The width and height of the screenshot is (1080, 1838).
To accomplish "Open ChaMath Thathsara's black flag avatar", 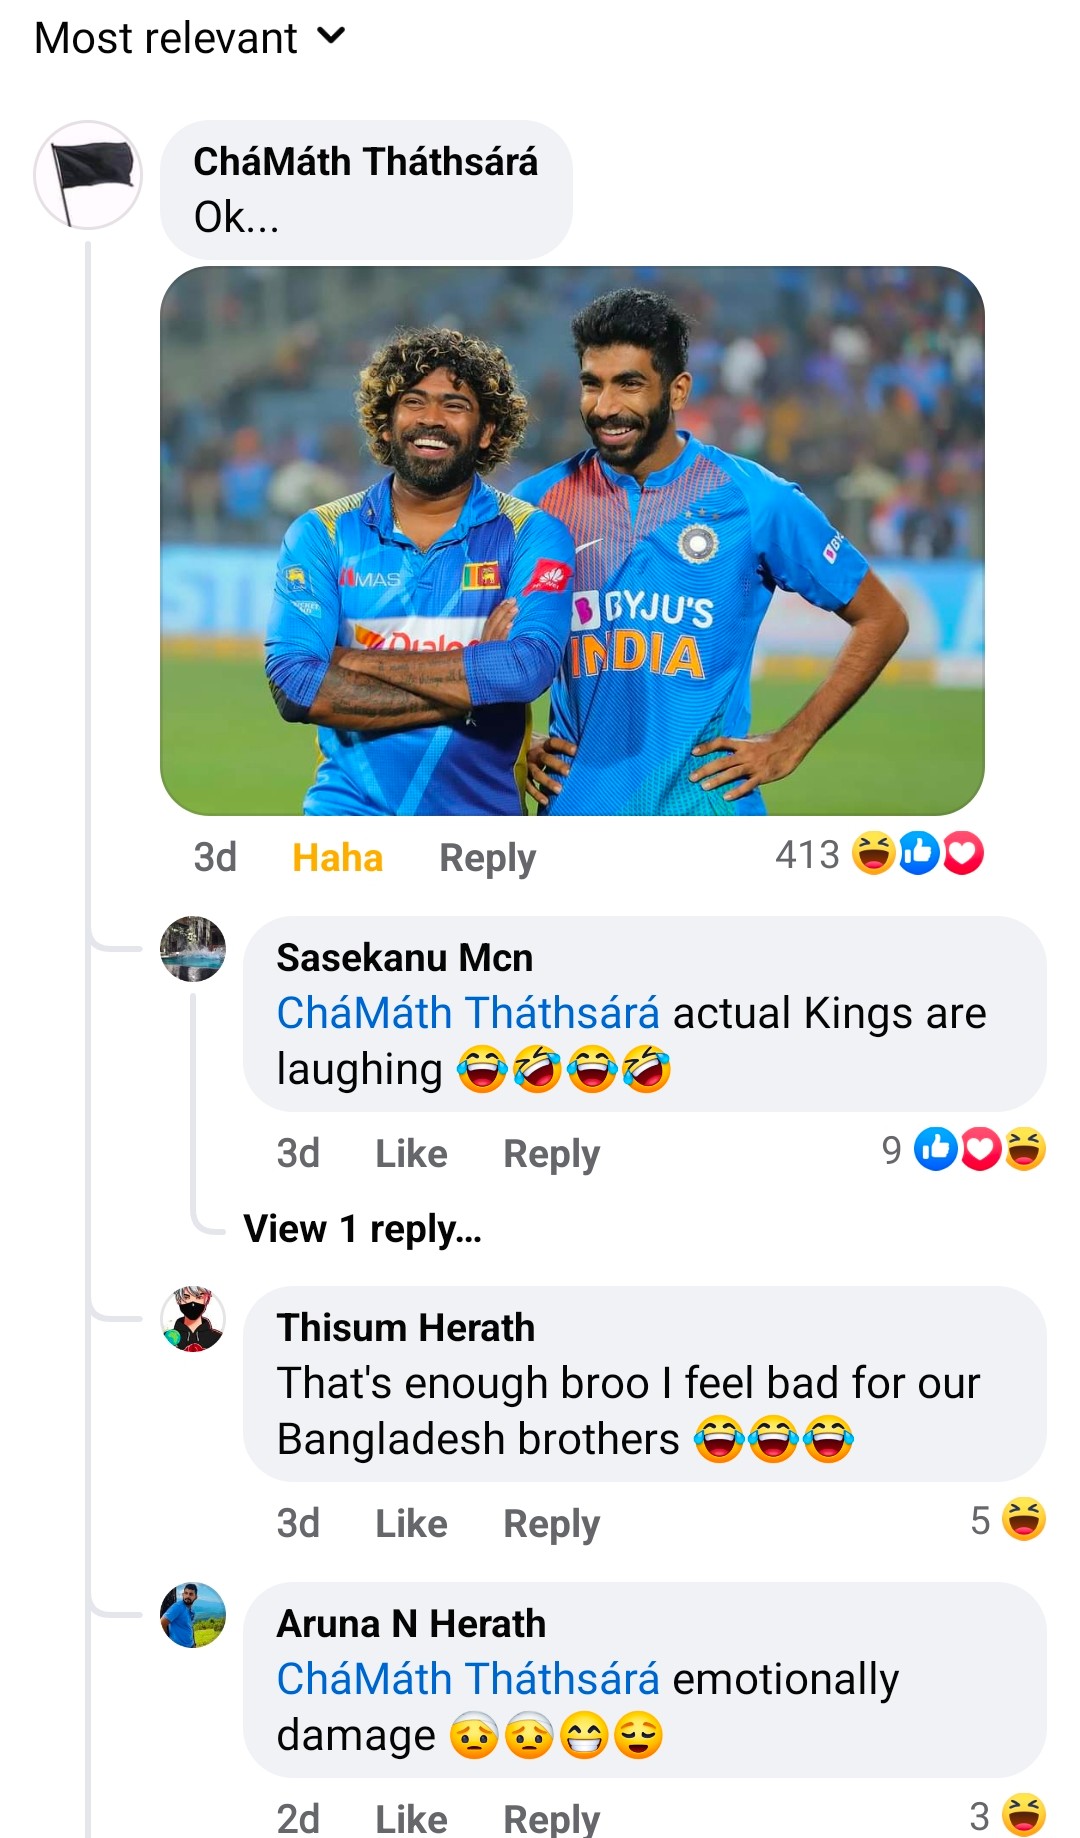I will (88, 175).
